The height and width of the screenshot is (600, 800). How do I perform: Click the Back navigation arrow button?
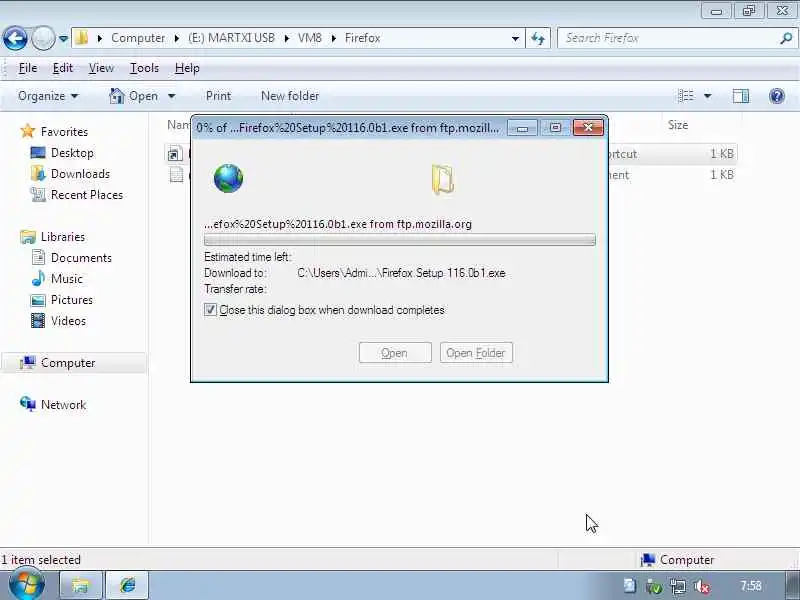pyautogui.click(x=15, y=38)
